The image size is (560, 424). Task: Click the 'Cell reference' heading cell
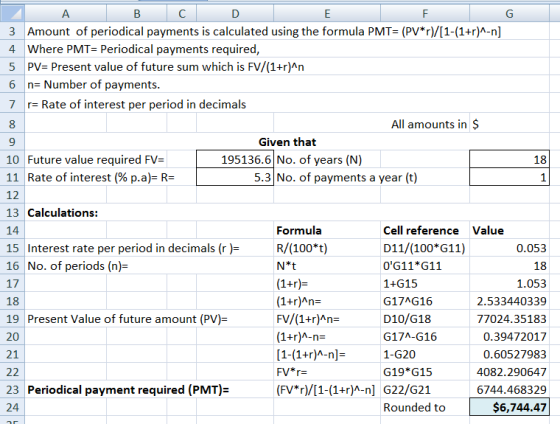(425, 230)
